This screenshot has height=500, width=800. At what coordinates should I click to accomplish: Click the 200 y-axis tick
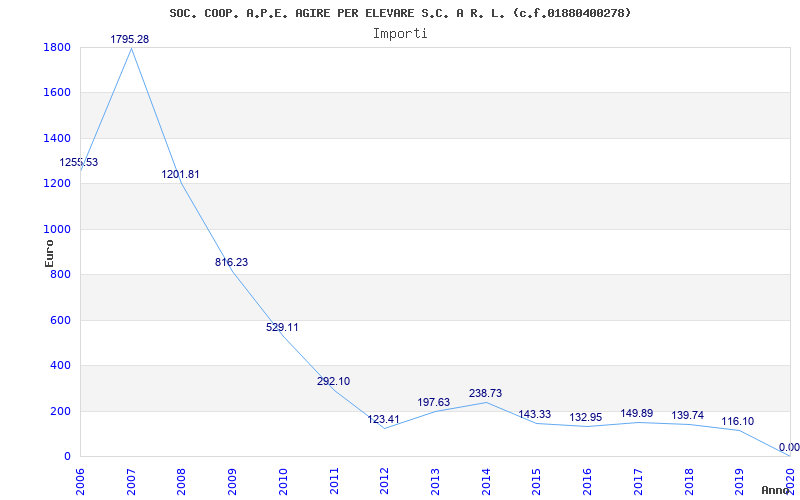pos(63,411)
